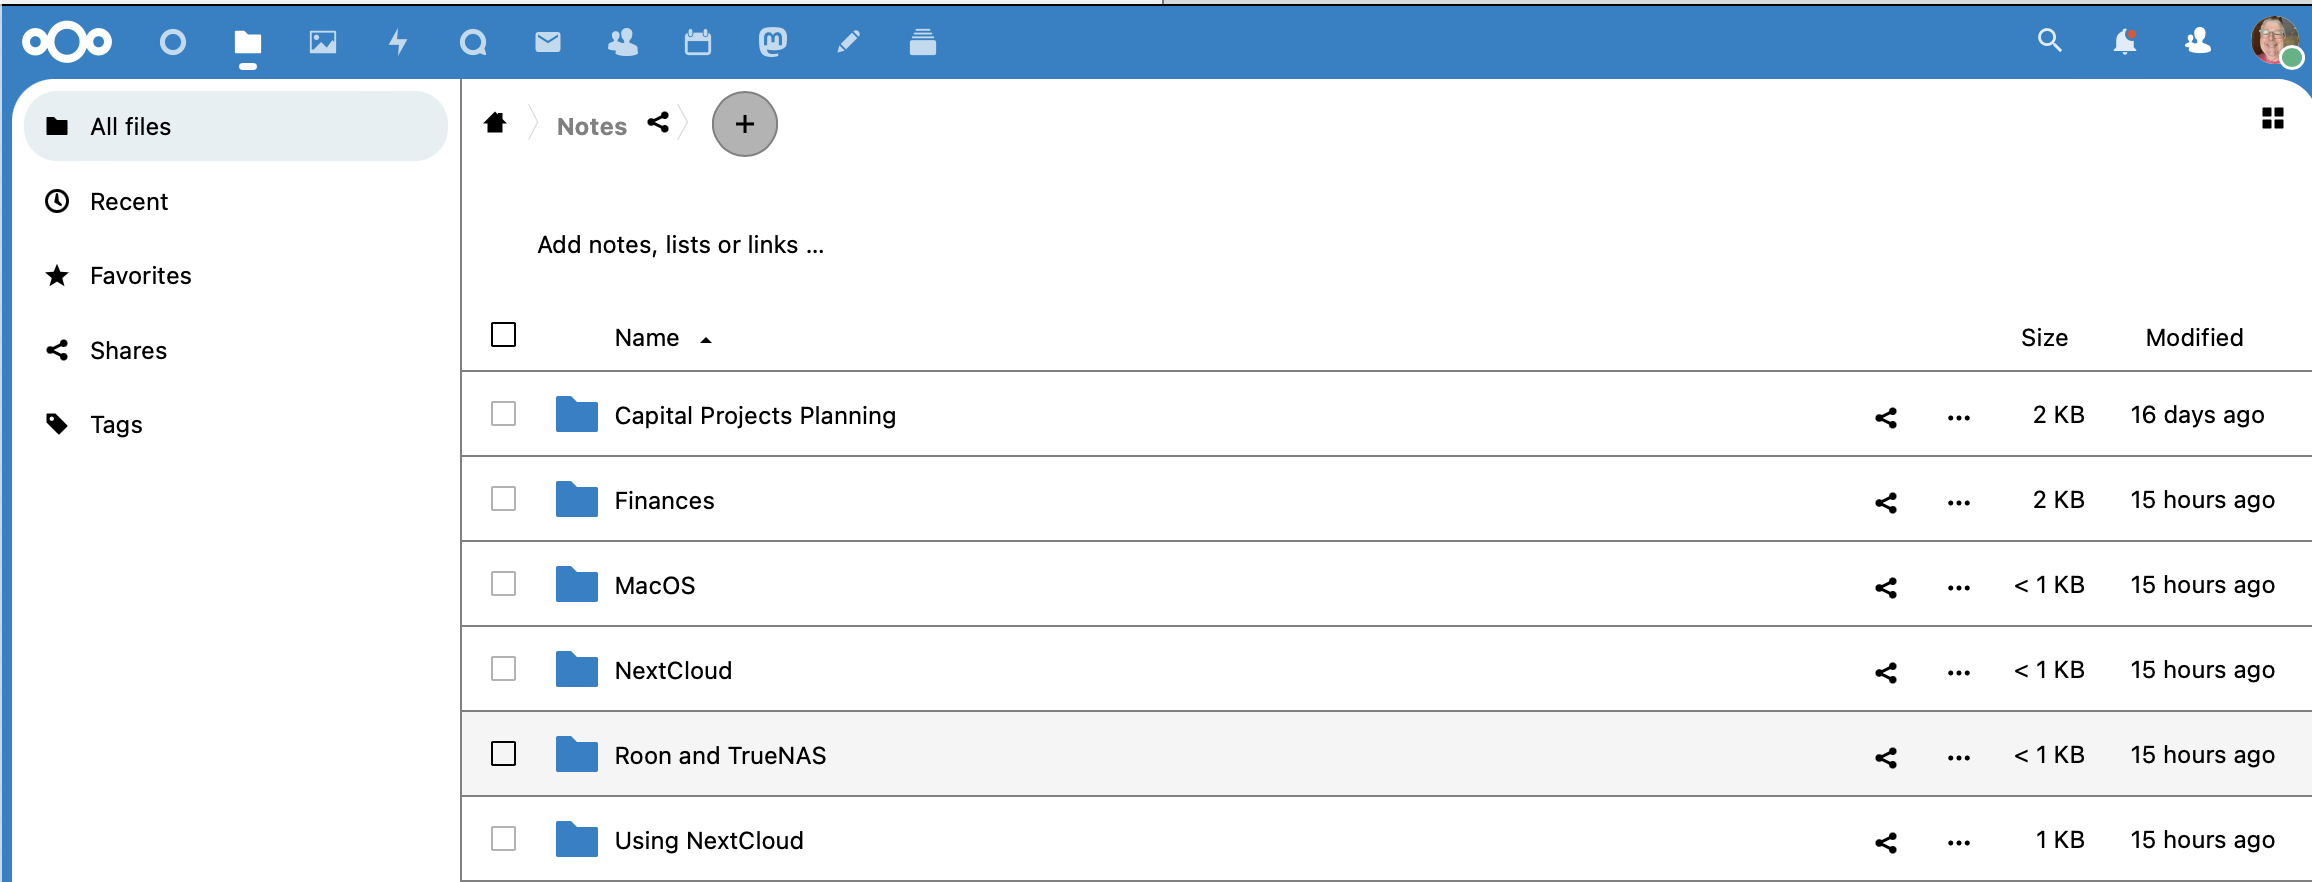The height and width of the screenshot is (882, 2312).
Task: Open the Capital Projects Planning folder
Action: click(754, 416)
